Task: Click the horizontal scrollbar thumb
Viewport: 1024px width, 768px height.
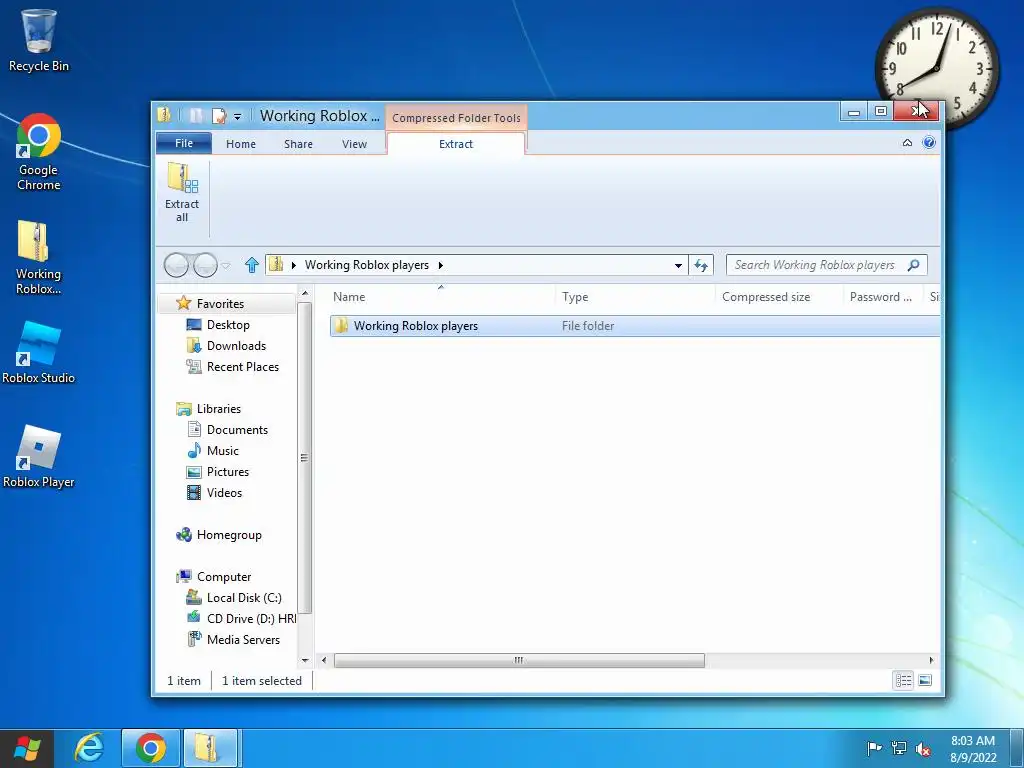Action: (519, 660)
